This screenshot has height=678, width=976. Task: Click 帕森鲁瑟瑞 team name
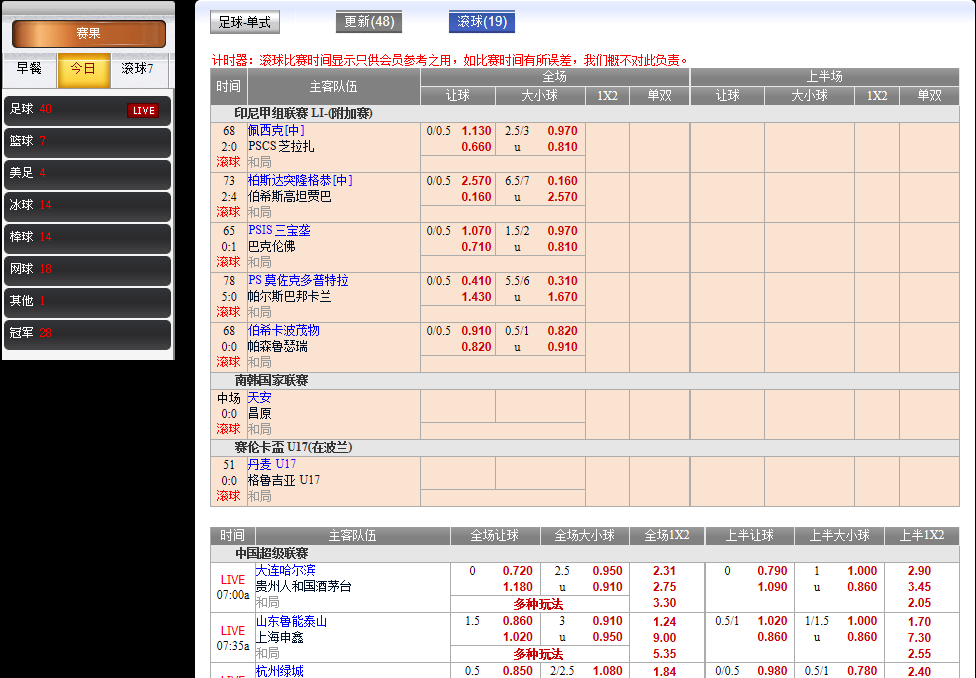(x=278, y=346)
